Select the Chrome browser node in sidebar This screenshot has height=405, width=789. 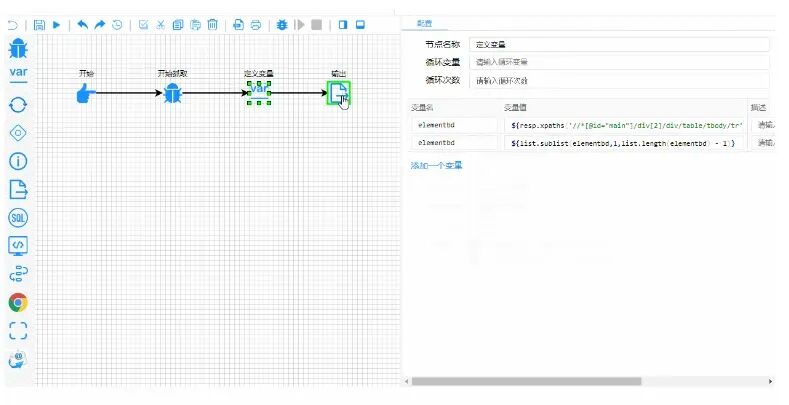point(18,302)
